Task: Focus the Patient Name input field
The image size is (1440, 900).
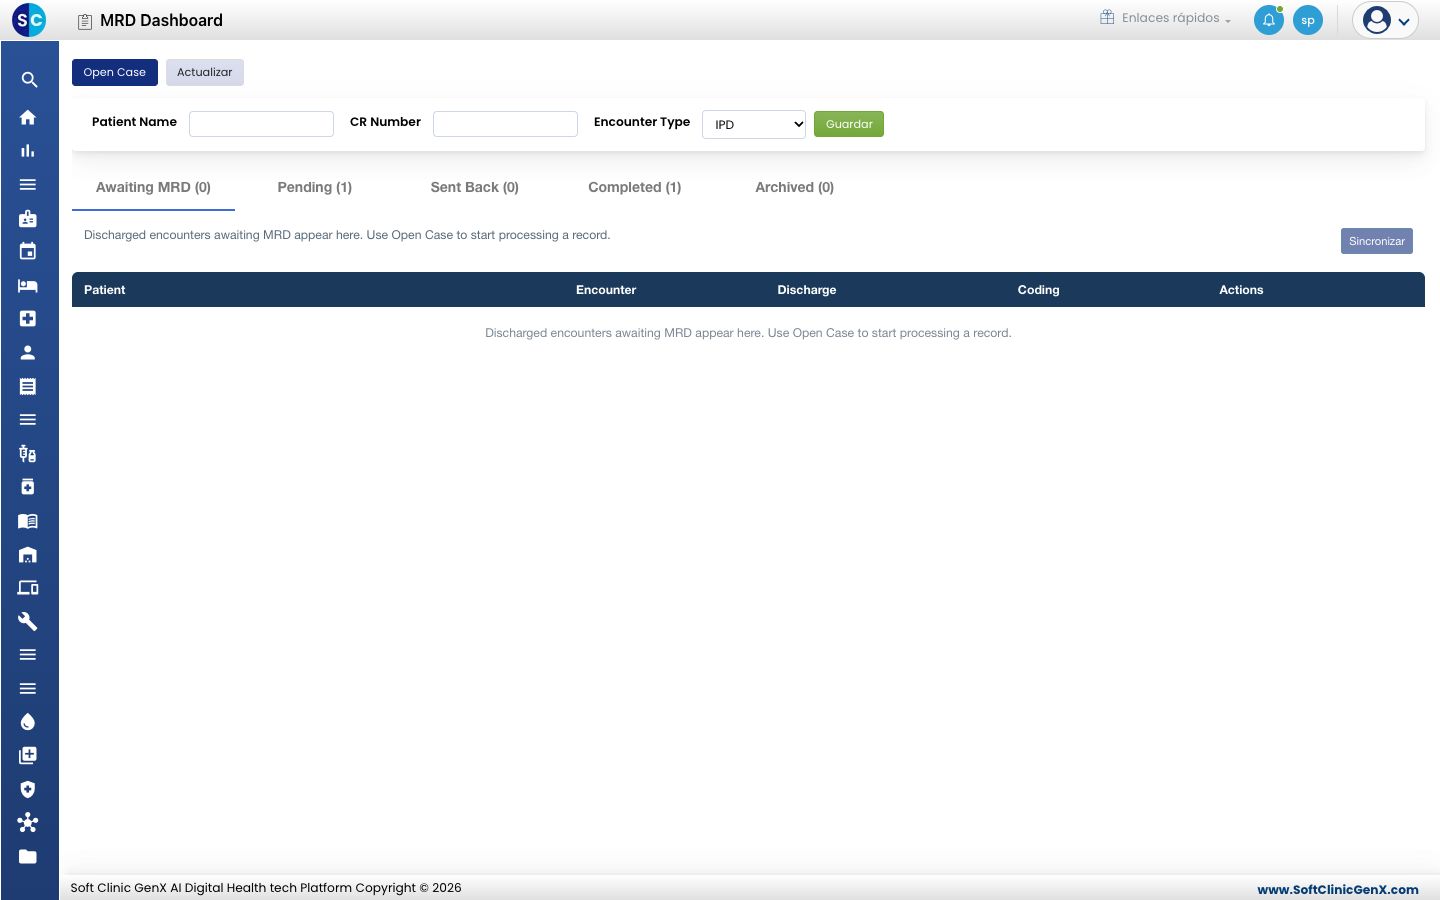Action: point(261,123)
